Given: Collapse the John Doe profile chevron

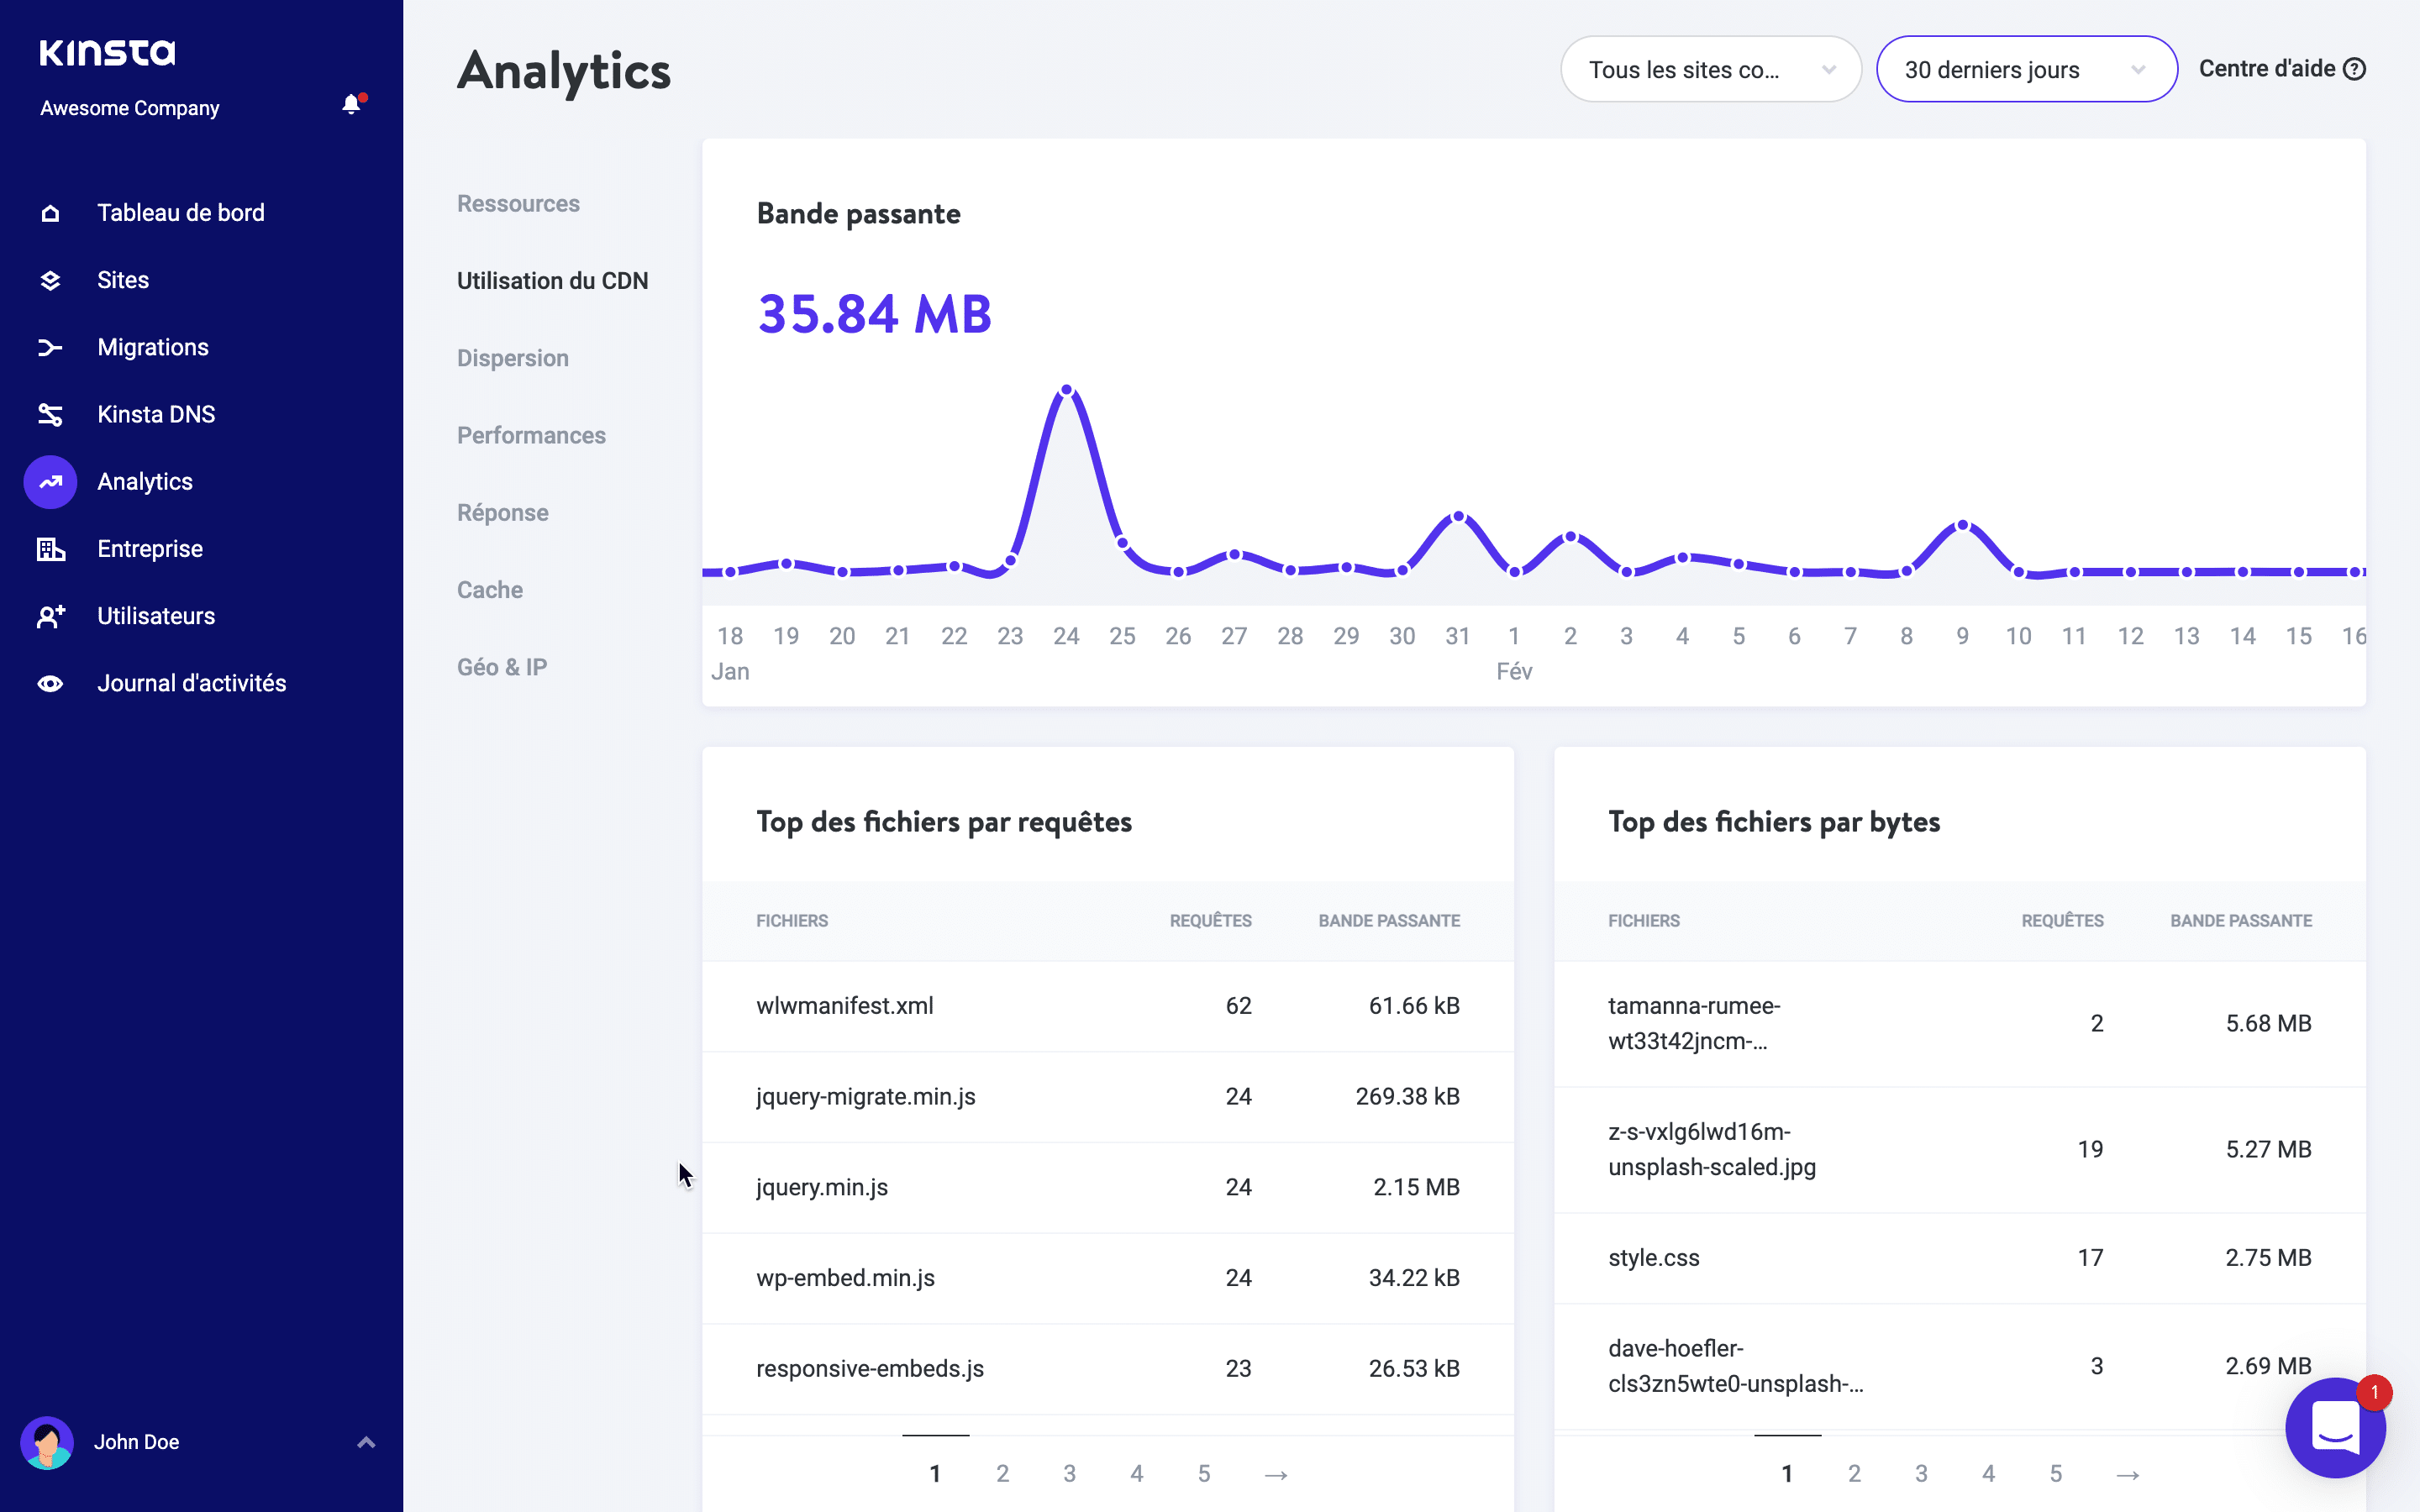Looking at the screenshot, I should (x=367, y=1442).
